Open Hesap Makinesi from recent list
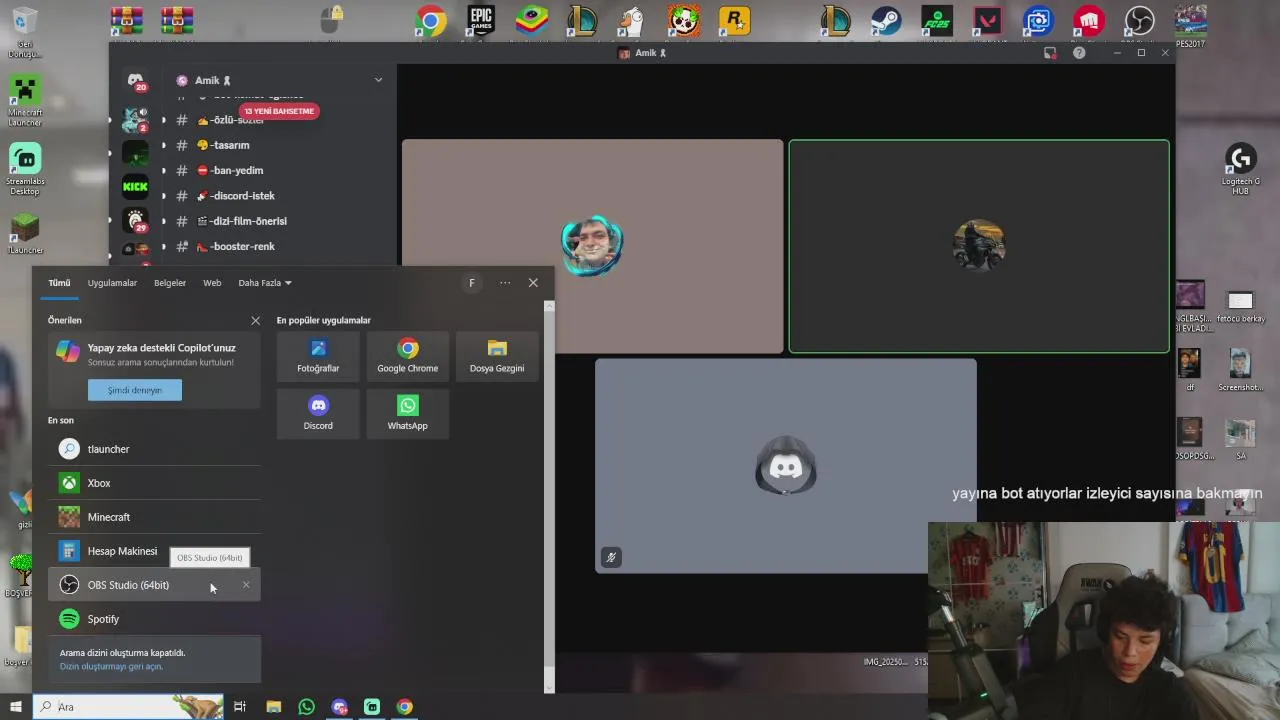 (x=154, y=551)
